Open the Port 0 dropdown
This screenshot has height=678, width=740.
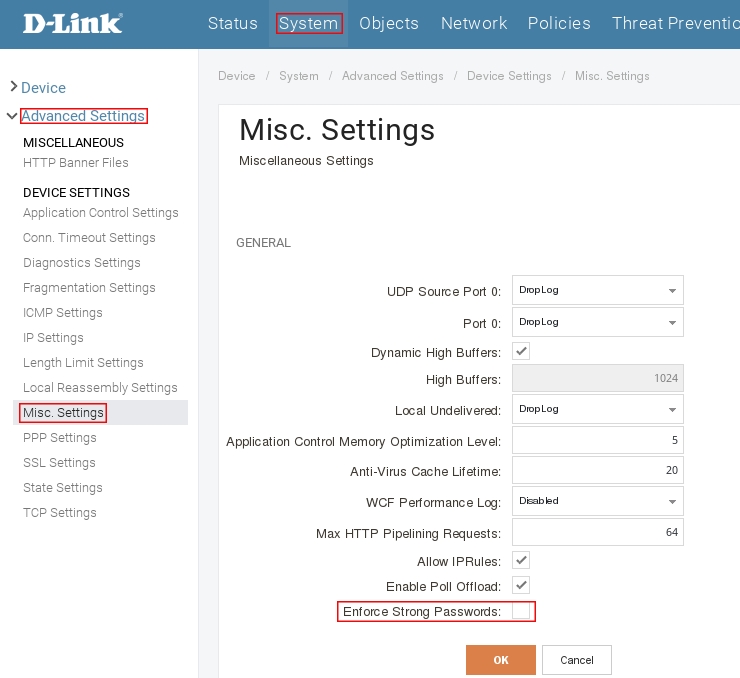pos(597,322)
